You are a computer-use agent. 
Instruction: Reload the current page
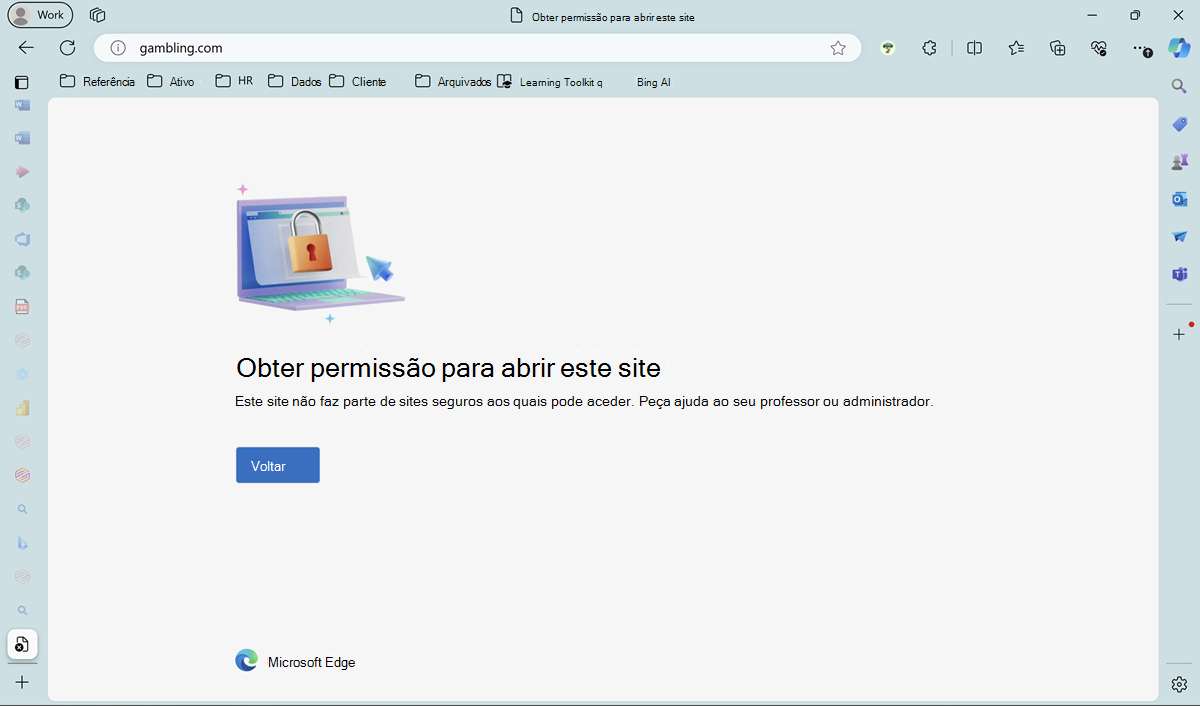pyautogui.click(x=67, y=47)
